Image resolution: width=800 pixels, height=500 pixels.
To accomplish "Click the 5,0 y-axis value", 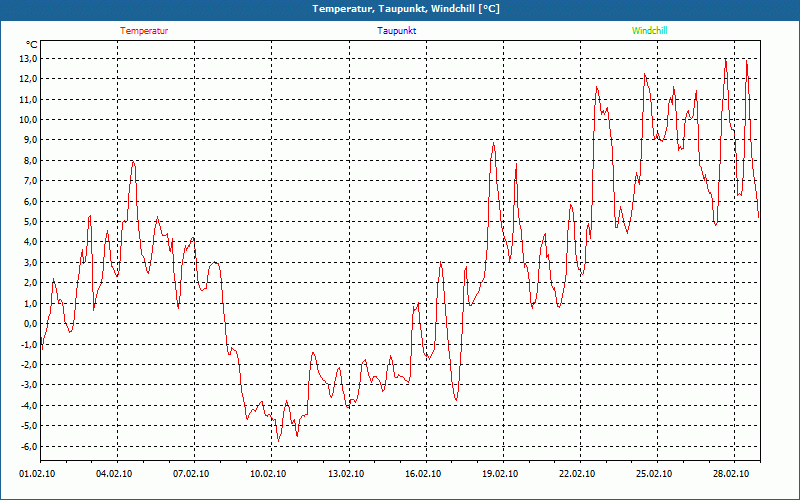I will point(30,222).
